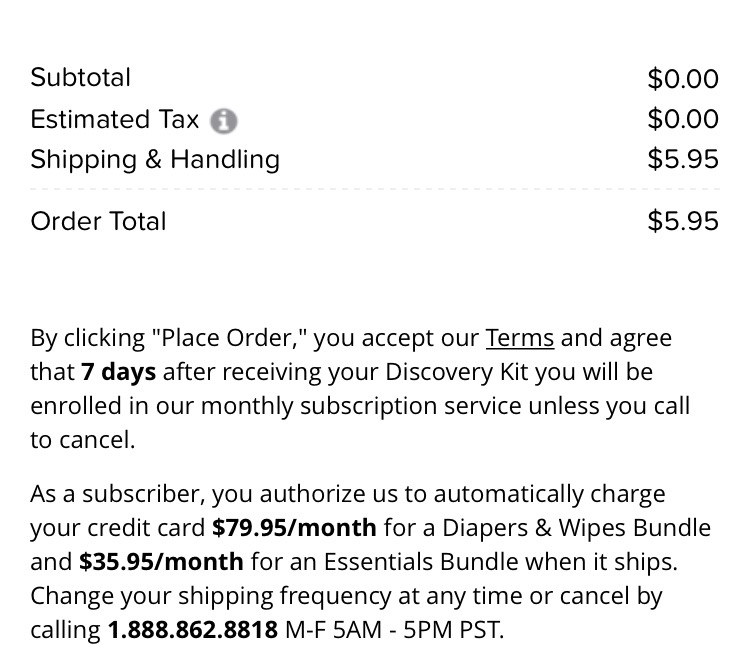Click the Essentials Bundle text
750x645 pixels.
pos(421,562)
